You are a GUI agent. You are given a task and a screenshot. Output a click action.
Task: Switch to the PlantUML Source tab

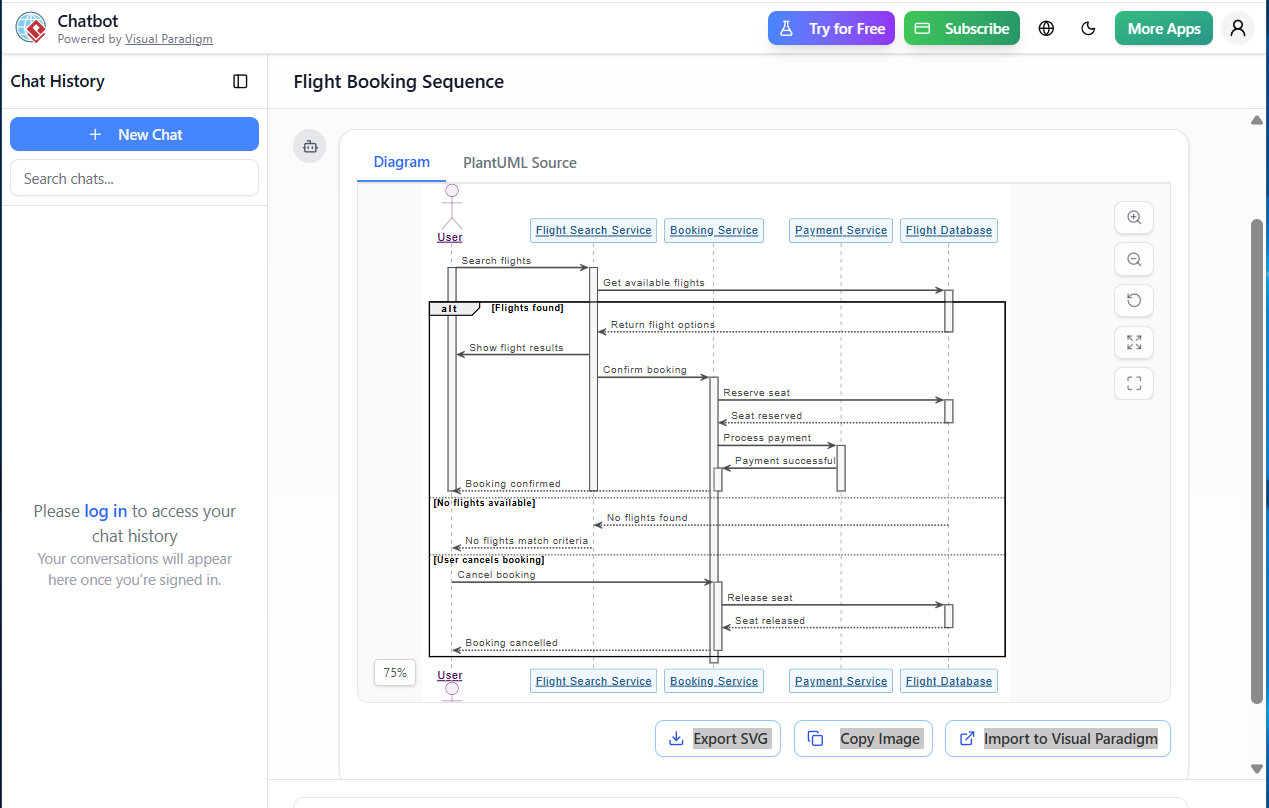pos(519,162)
